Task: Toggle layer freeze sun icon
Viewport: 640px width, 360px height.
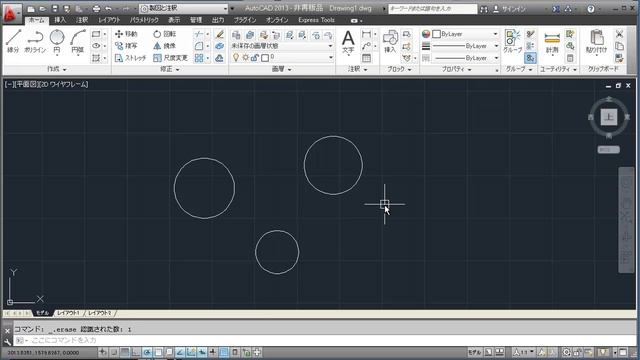Action: click(x=246, y=58)
